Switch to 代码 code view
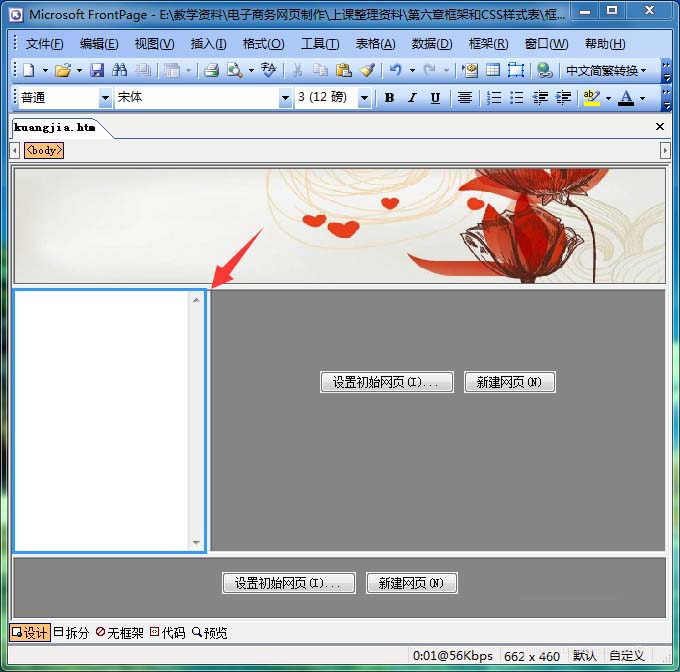This screenshot has width=680, height=672. click(167, 633)
